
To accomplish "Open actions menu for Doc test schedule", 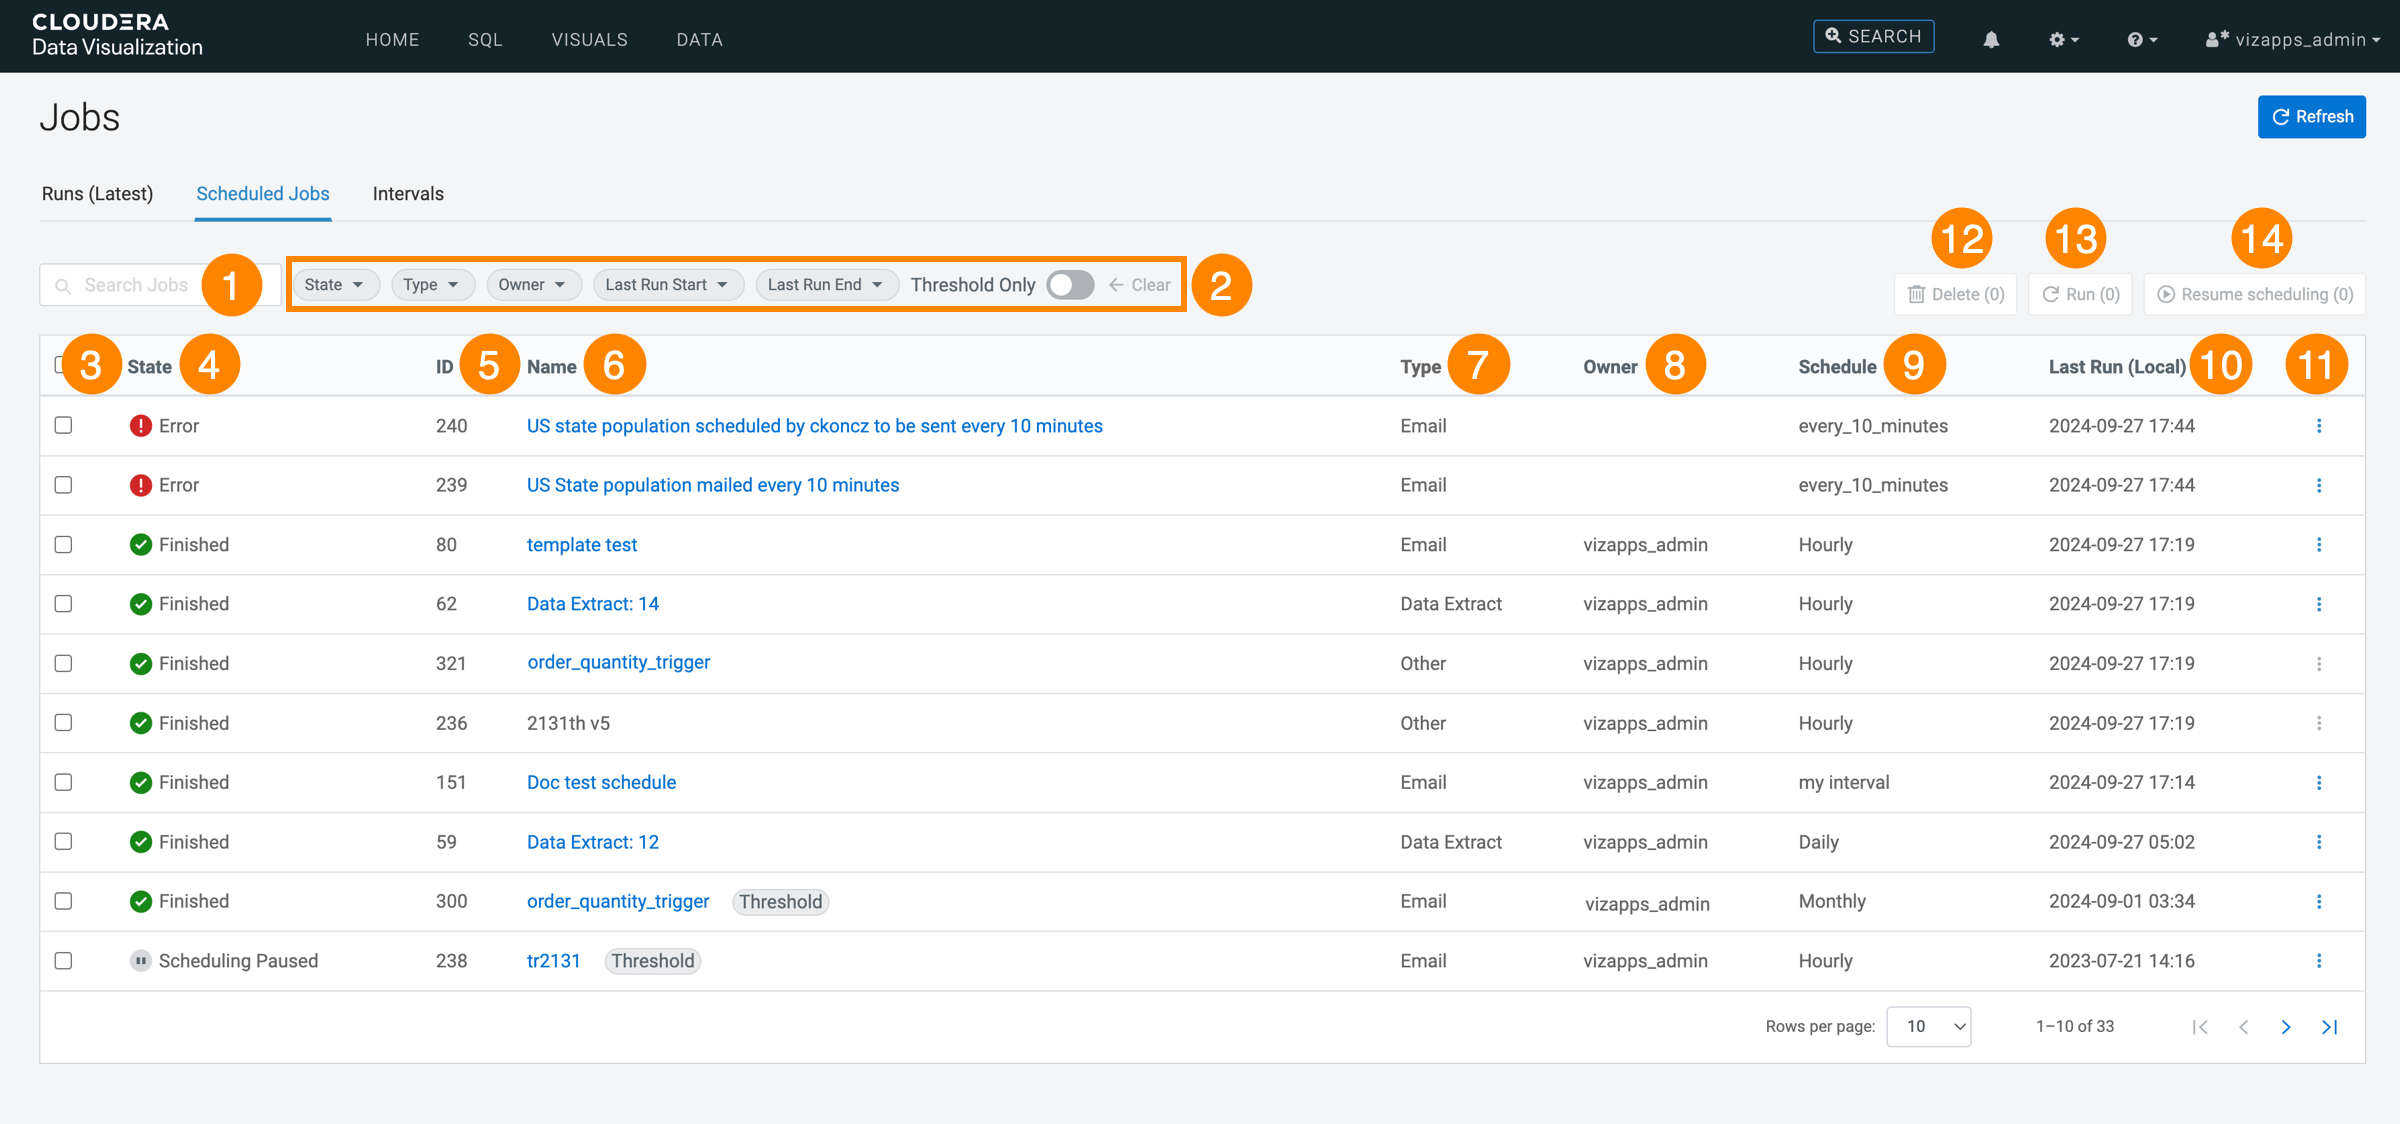I will tap(2319, 782).
